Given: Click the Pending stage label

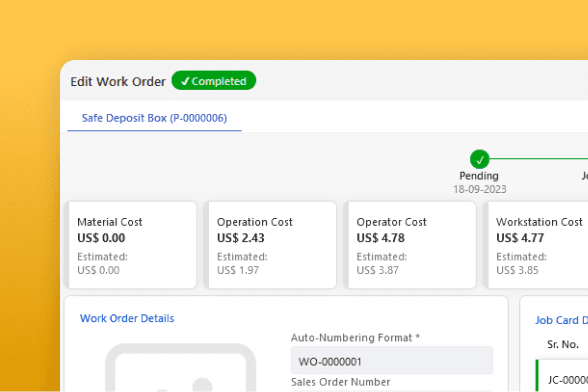Looking at the screenshot, I should [x=479, y=176].
